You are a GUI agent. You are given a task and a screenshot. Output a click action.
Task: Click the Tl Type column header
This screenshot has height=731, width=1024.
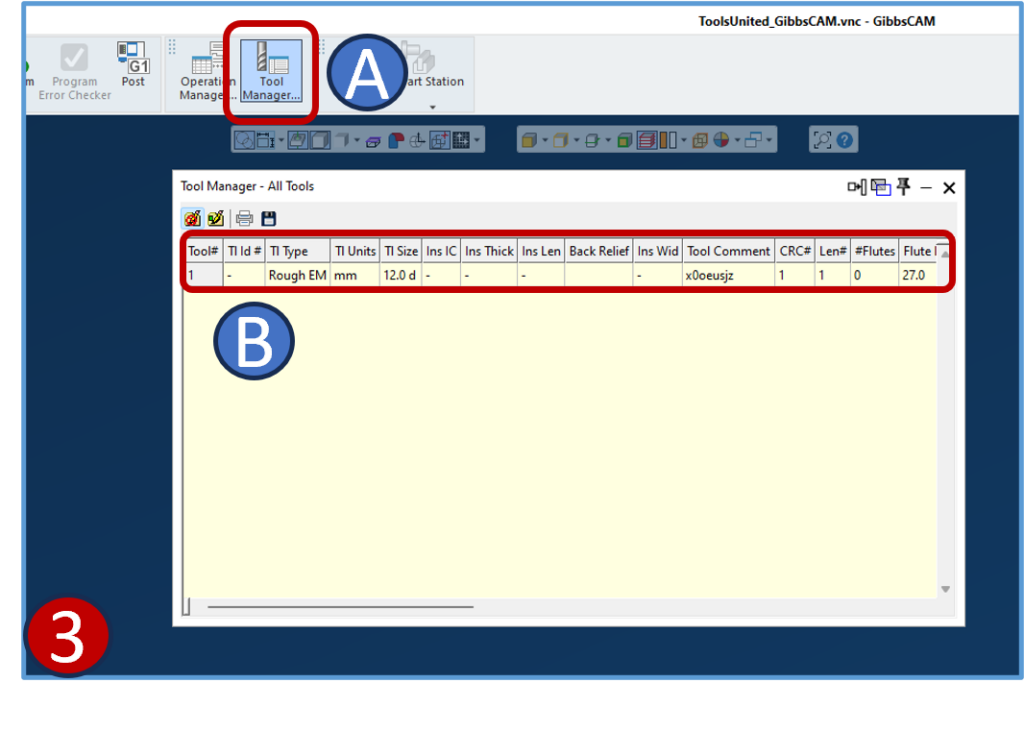coord(288,251)
